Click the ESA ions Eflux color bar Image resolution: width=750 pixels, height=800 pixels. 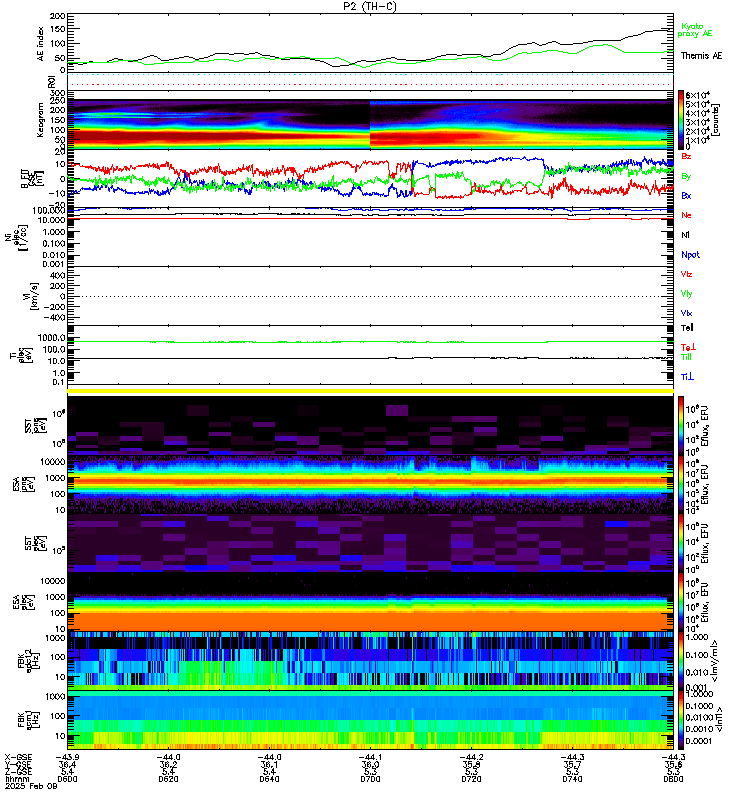point(681,484)
